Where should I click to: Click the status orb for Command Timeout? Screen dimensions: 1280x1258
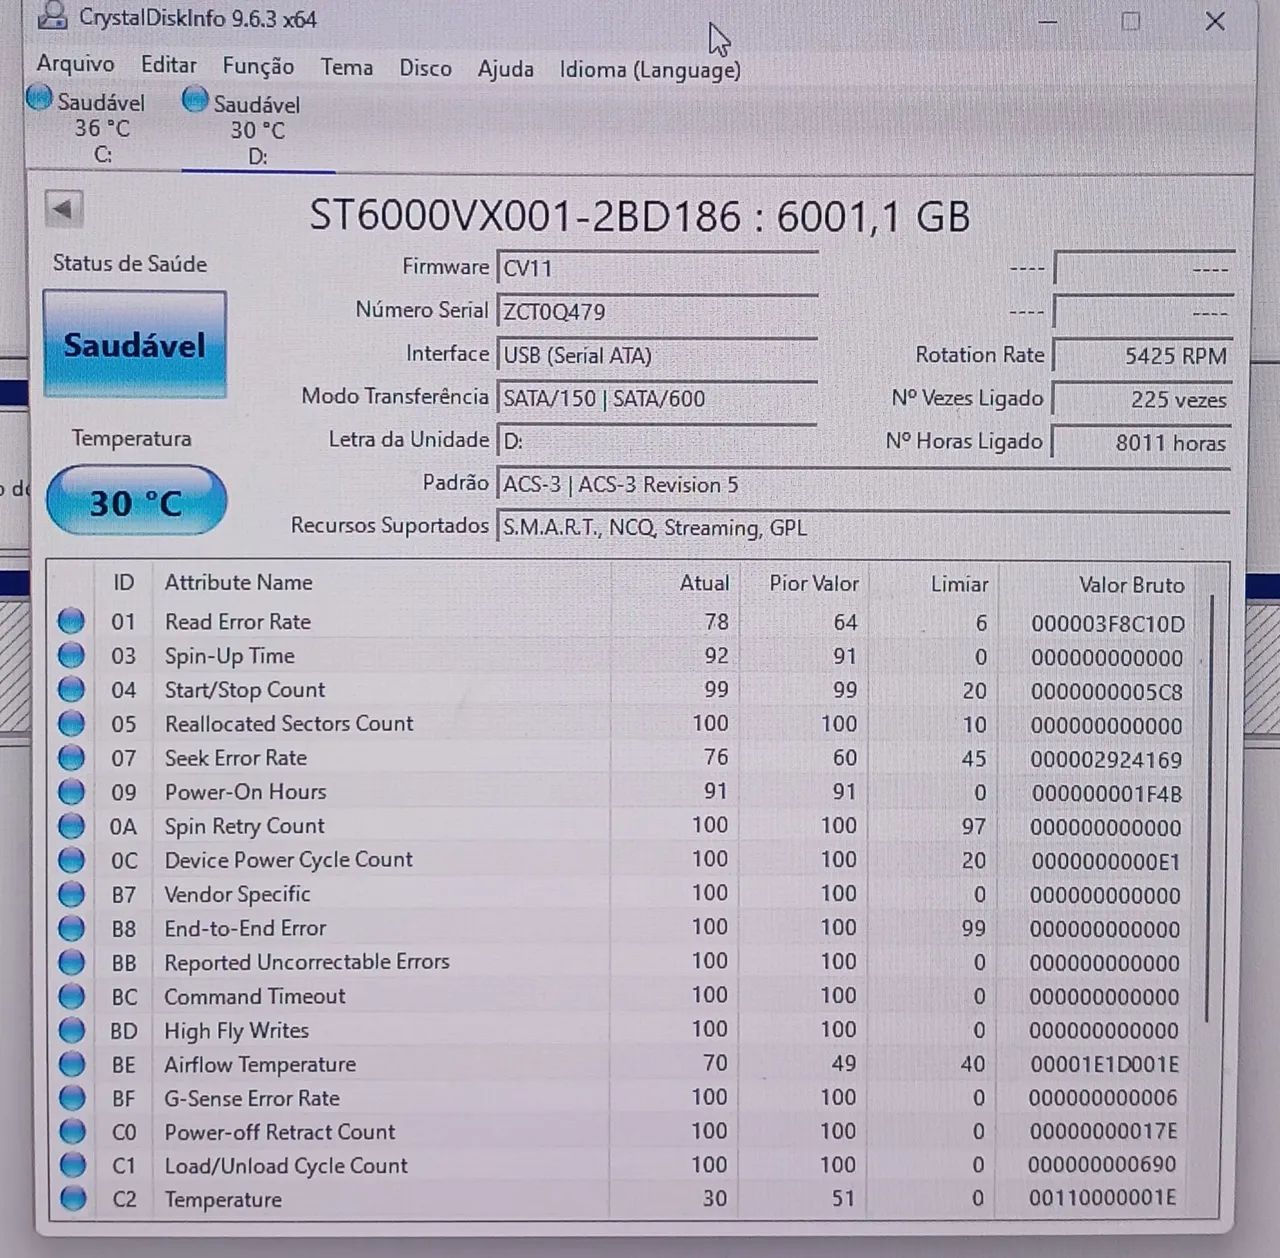tap(71, 996)
